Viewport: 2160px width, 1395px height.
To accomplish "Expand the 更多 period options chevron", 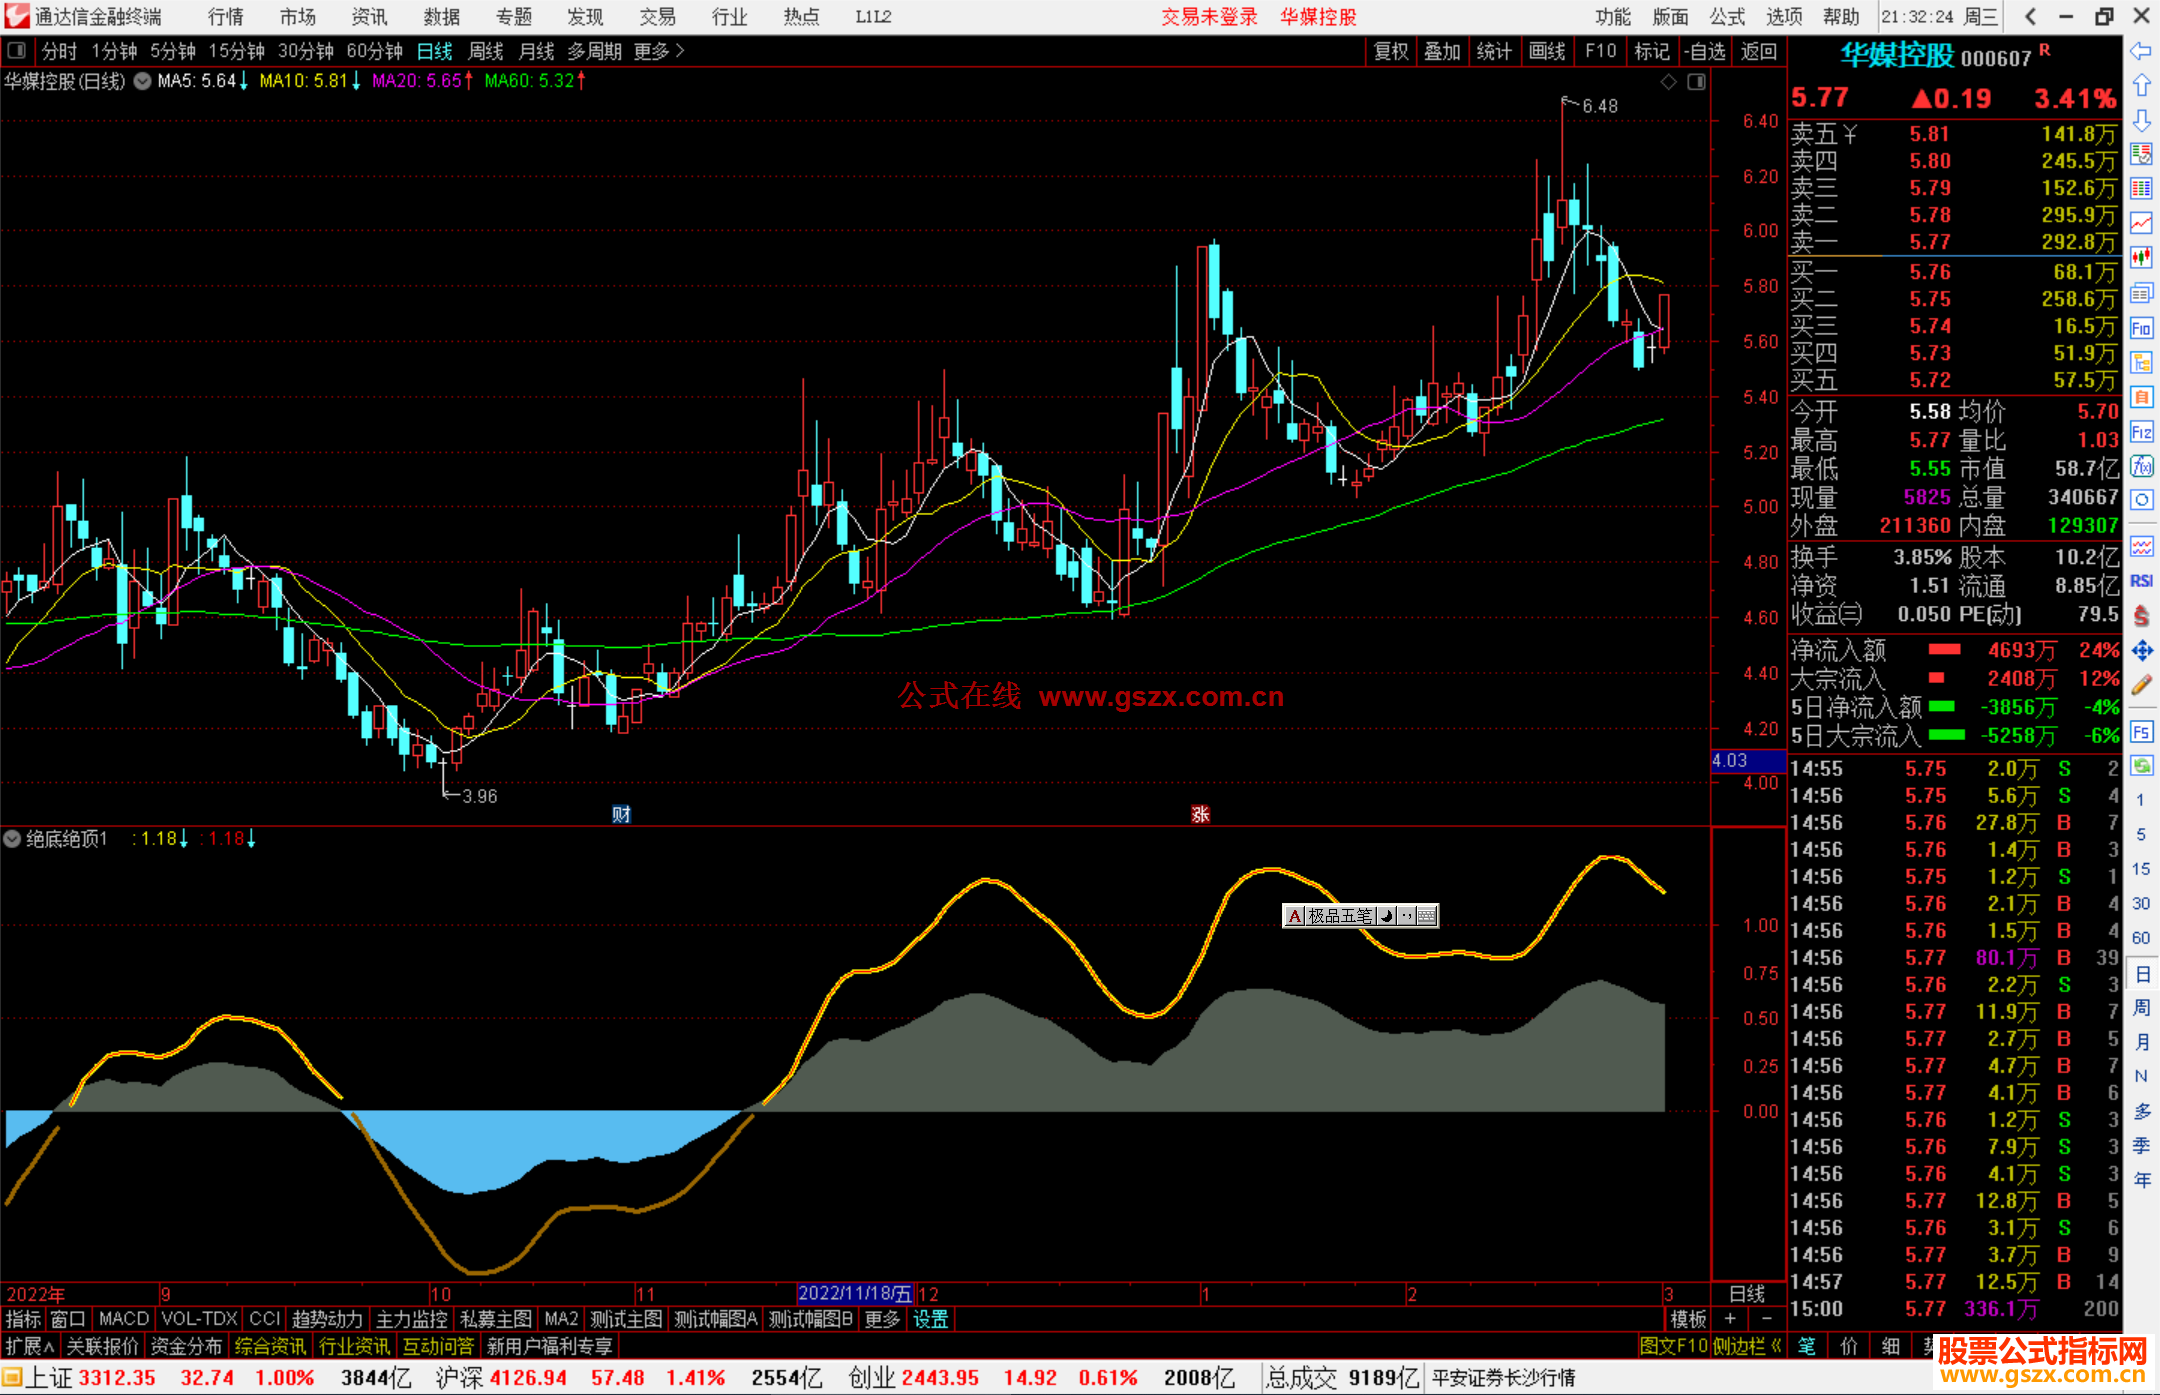I will point(680,51).
